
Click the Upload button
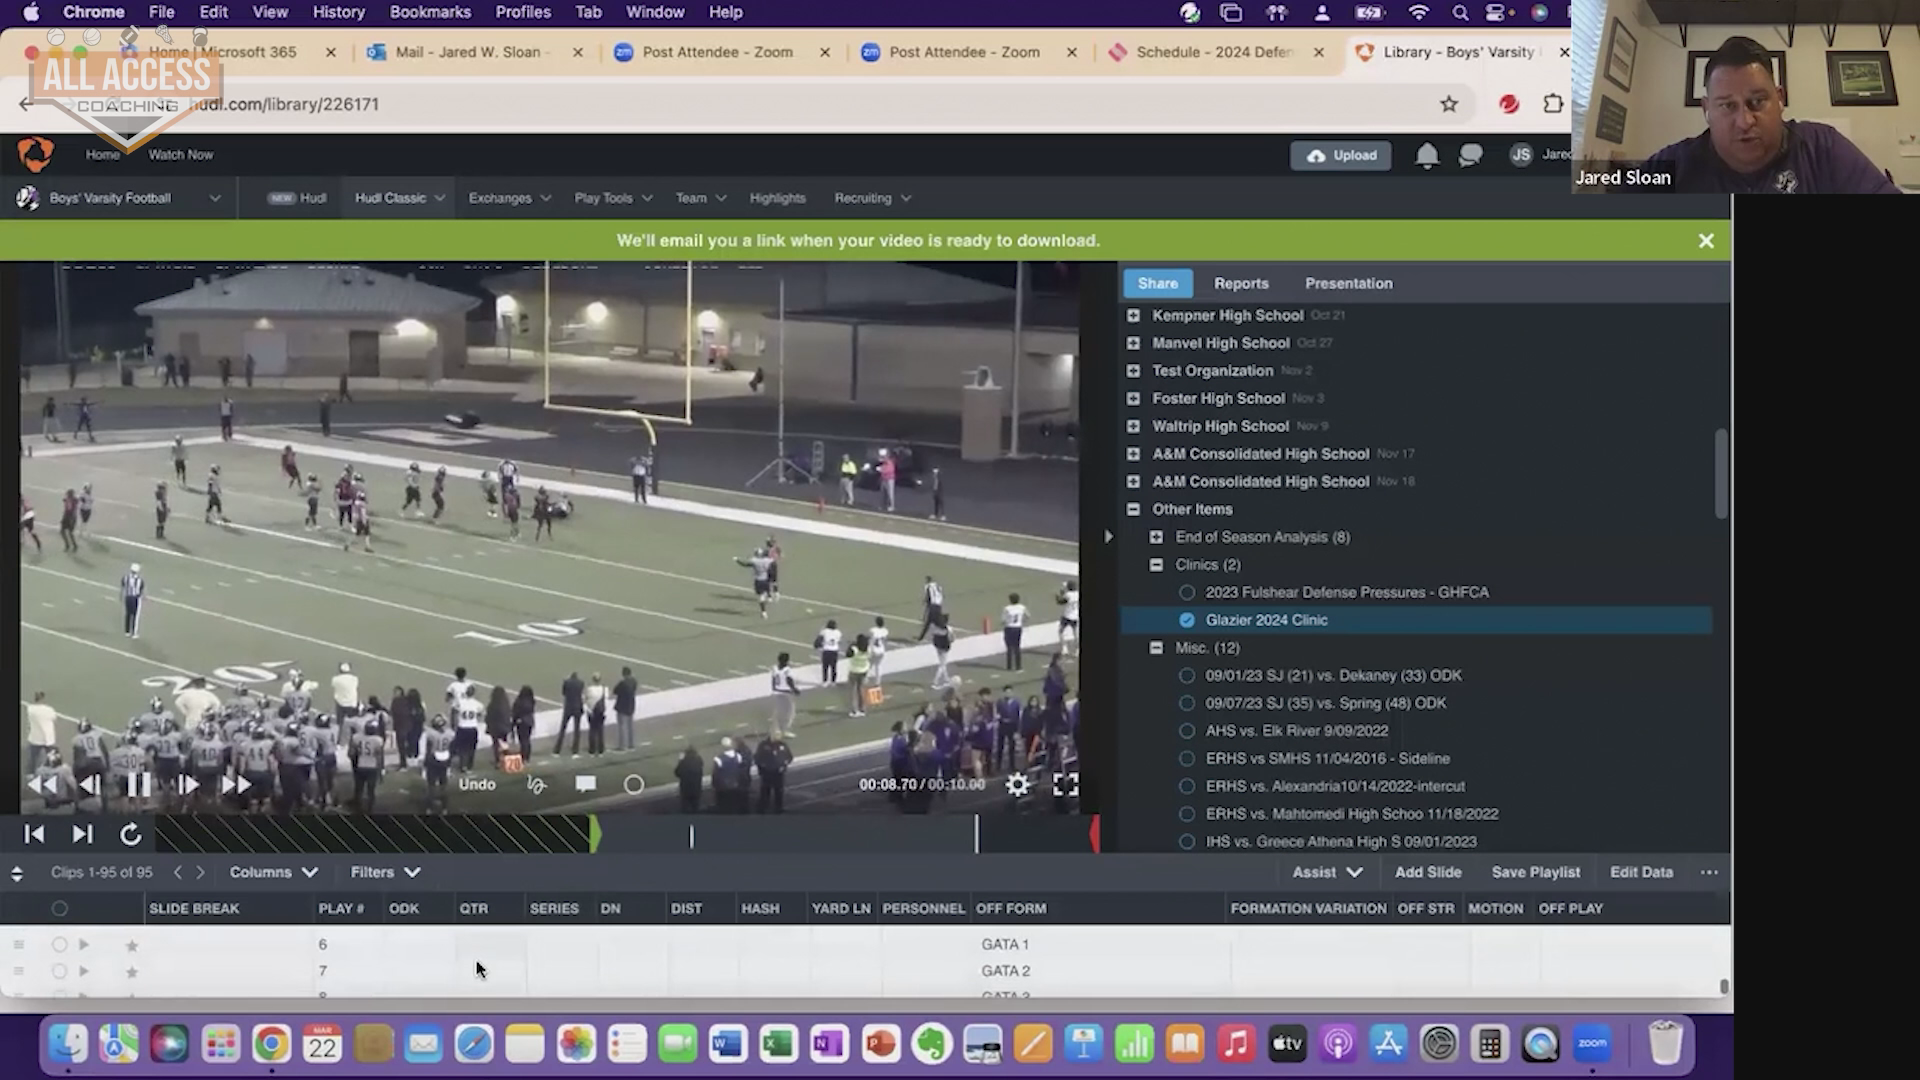[1340, 155]
